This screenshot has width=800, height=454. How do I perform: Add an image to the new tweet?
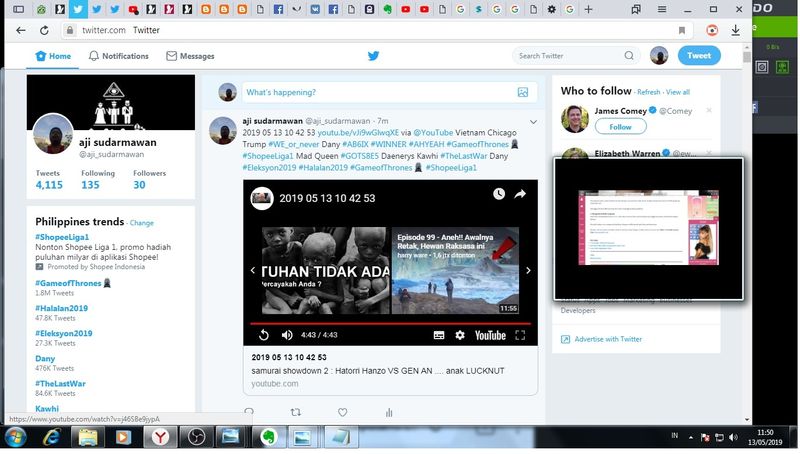click(x=523, y=92)
